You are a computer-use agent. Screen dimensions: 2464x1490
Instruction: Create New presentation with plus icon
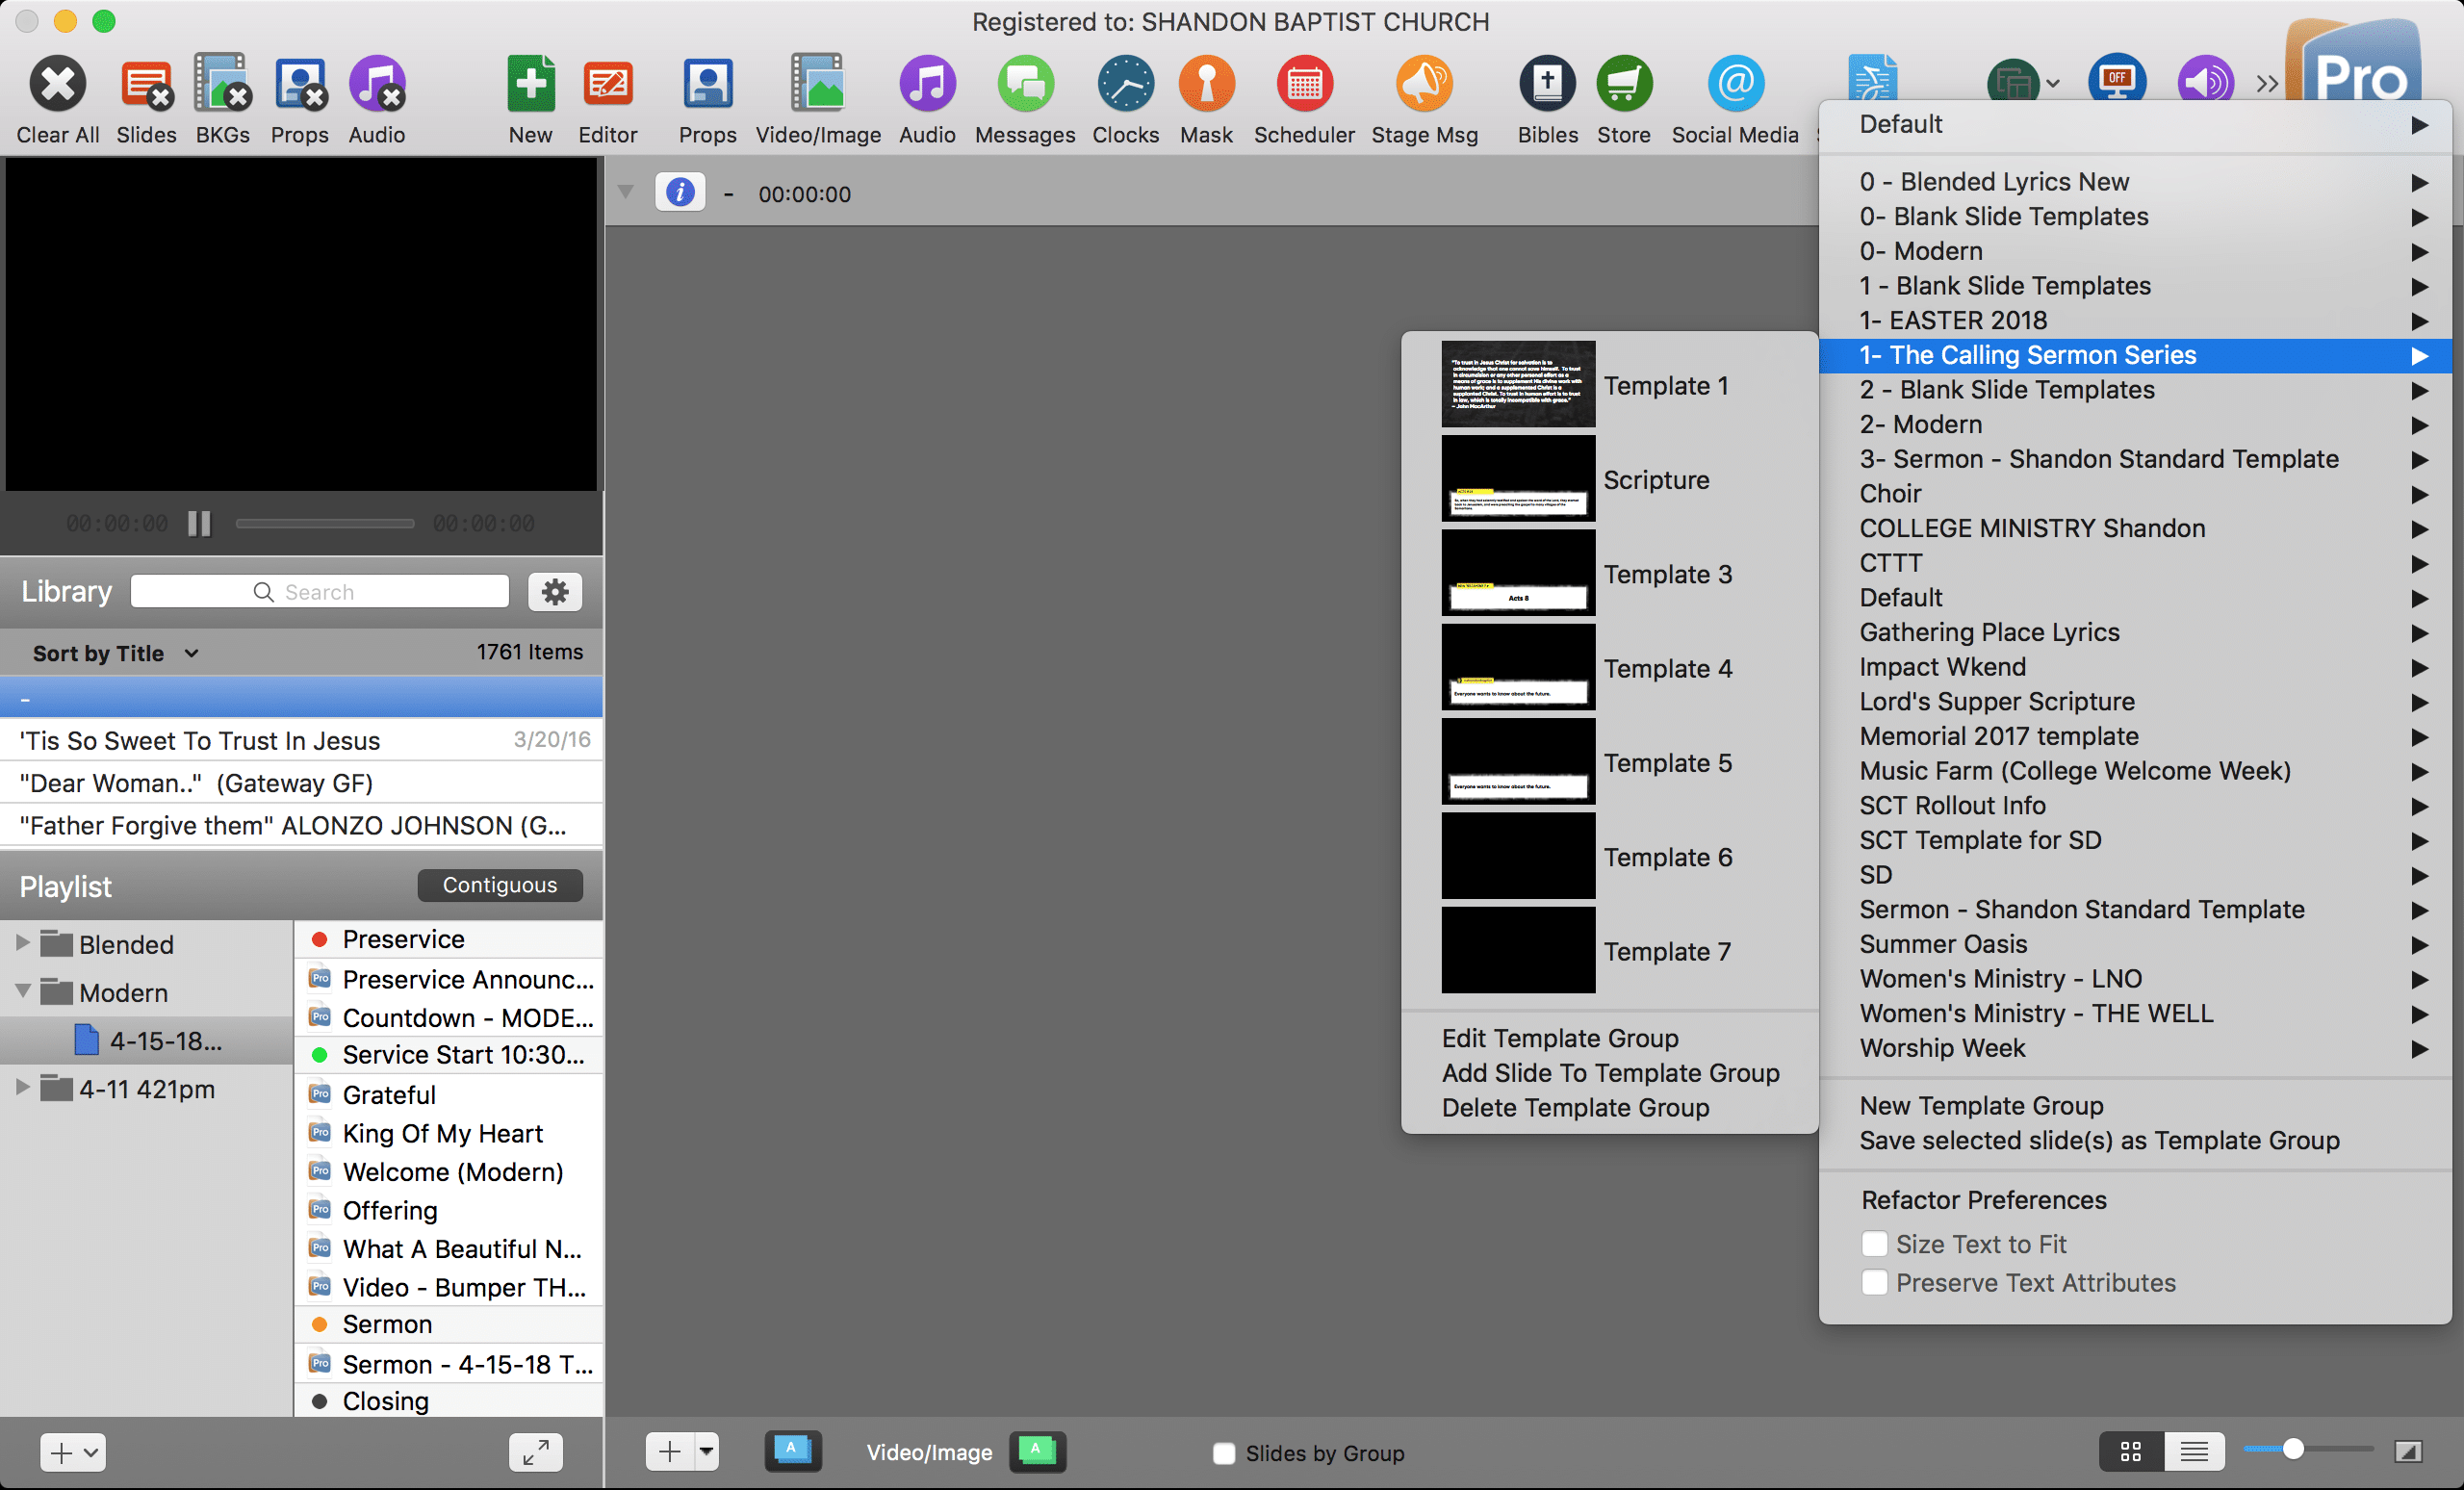[x=530, y=83]
